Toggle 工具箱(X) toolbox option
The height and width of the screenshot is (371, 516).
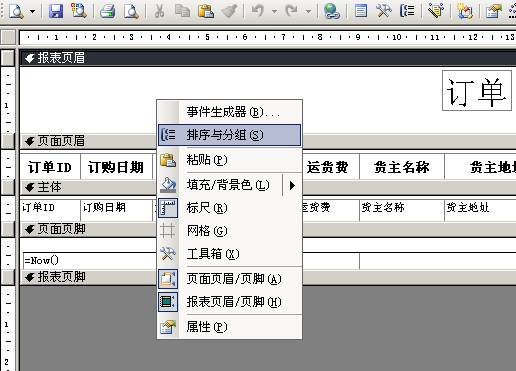coord(230,254)
